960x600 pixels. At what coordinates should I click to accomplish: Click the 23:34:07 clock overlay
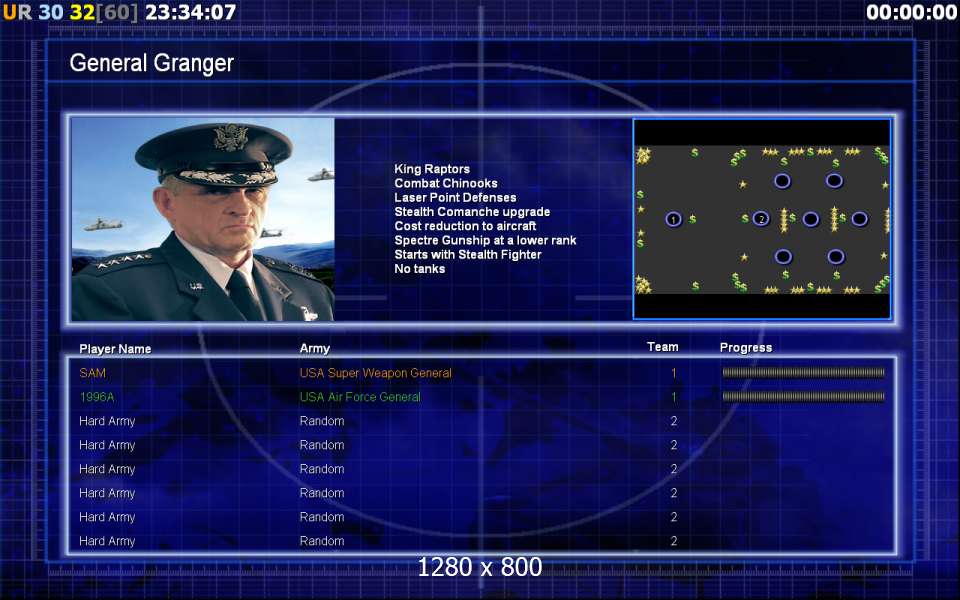pos(190,12)
